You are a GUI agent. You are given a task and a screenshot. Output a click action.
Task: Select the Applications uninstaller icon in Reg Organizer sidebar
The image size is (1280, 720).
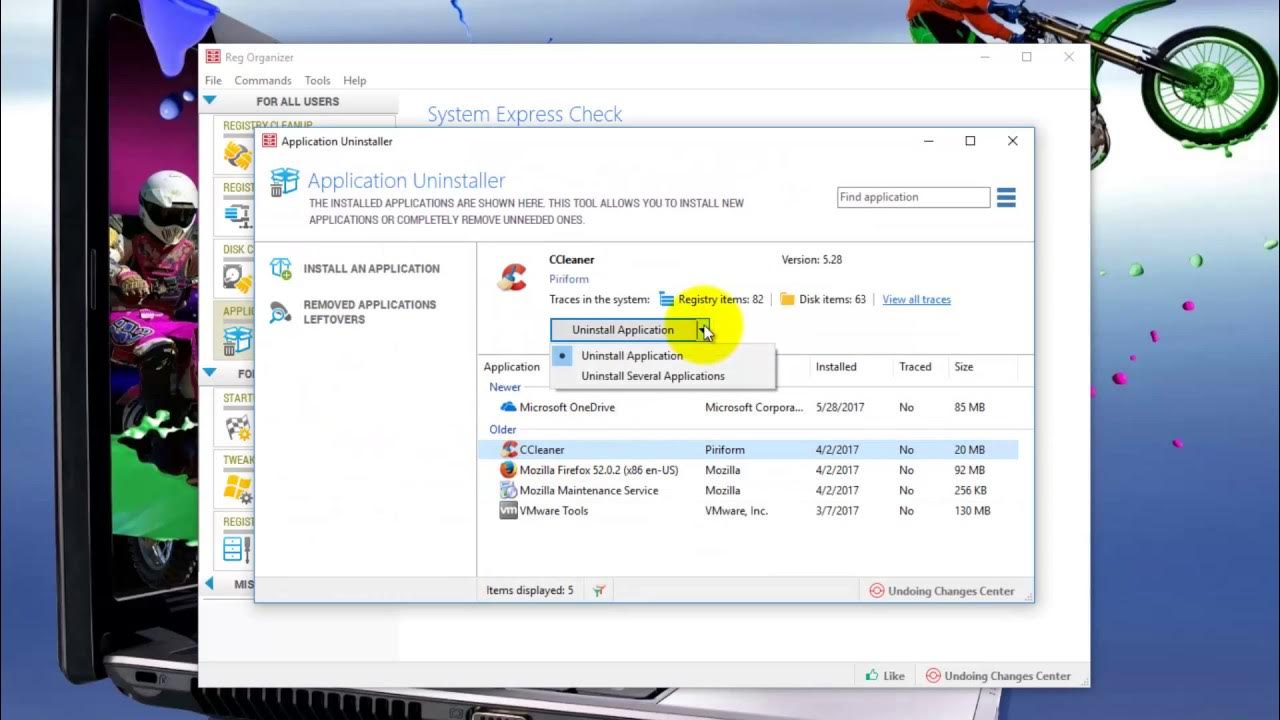pos(237,340)
